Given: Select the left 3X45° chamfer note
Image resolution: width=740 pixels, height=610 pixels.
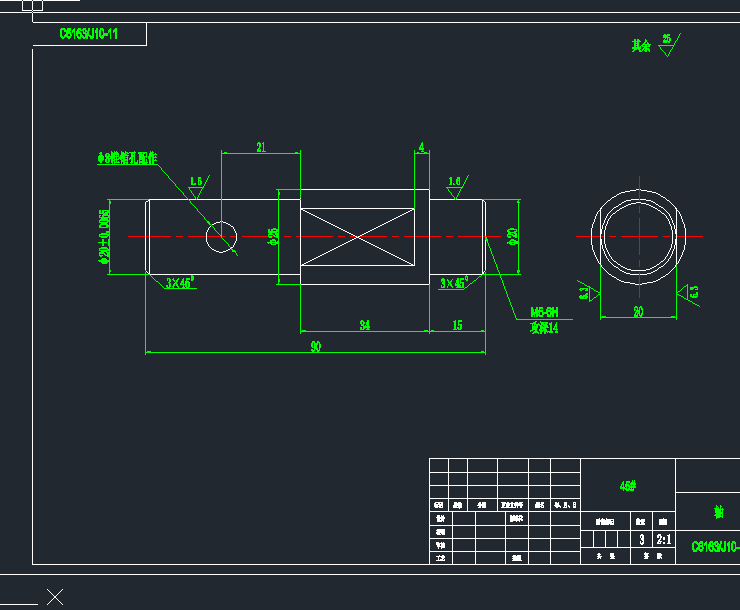Looking at the screenshot, I should pyautogui.click(x=180, y=283).
